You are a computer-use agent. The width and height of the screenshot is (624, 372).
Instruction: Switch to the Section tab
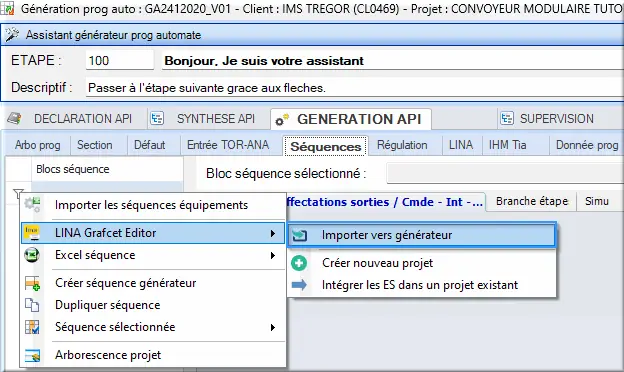(x=95, y=145)
